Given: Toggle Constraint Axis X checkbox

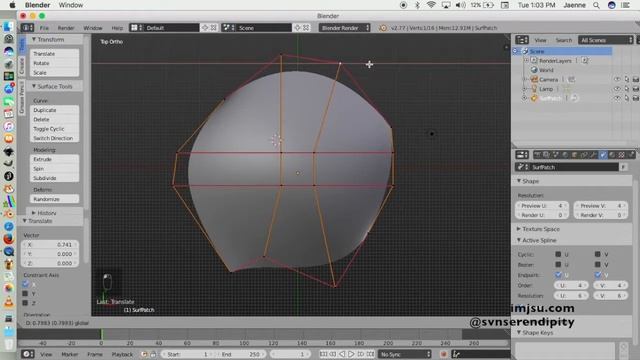Looking at the screenshot, I should pos(25,284).
